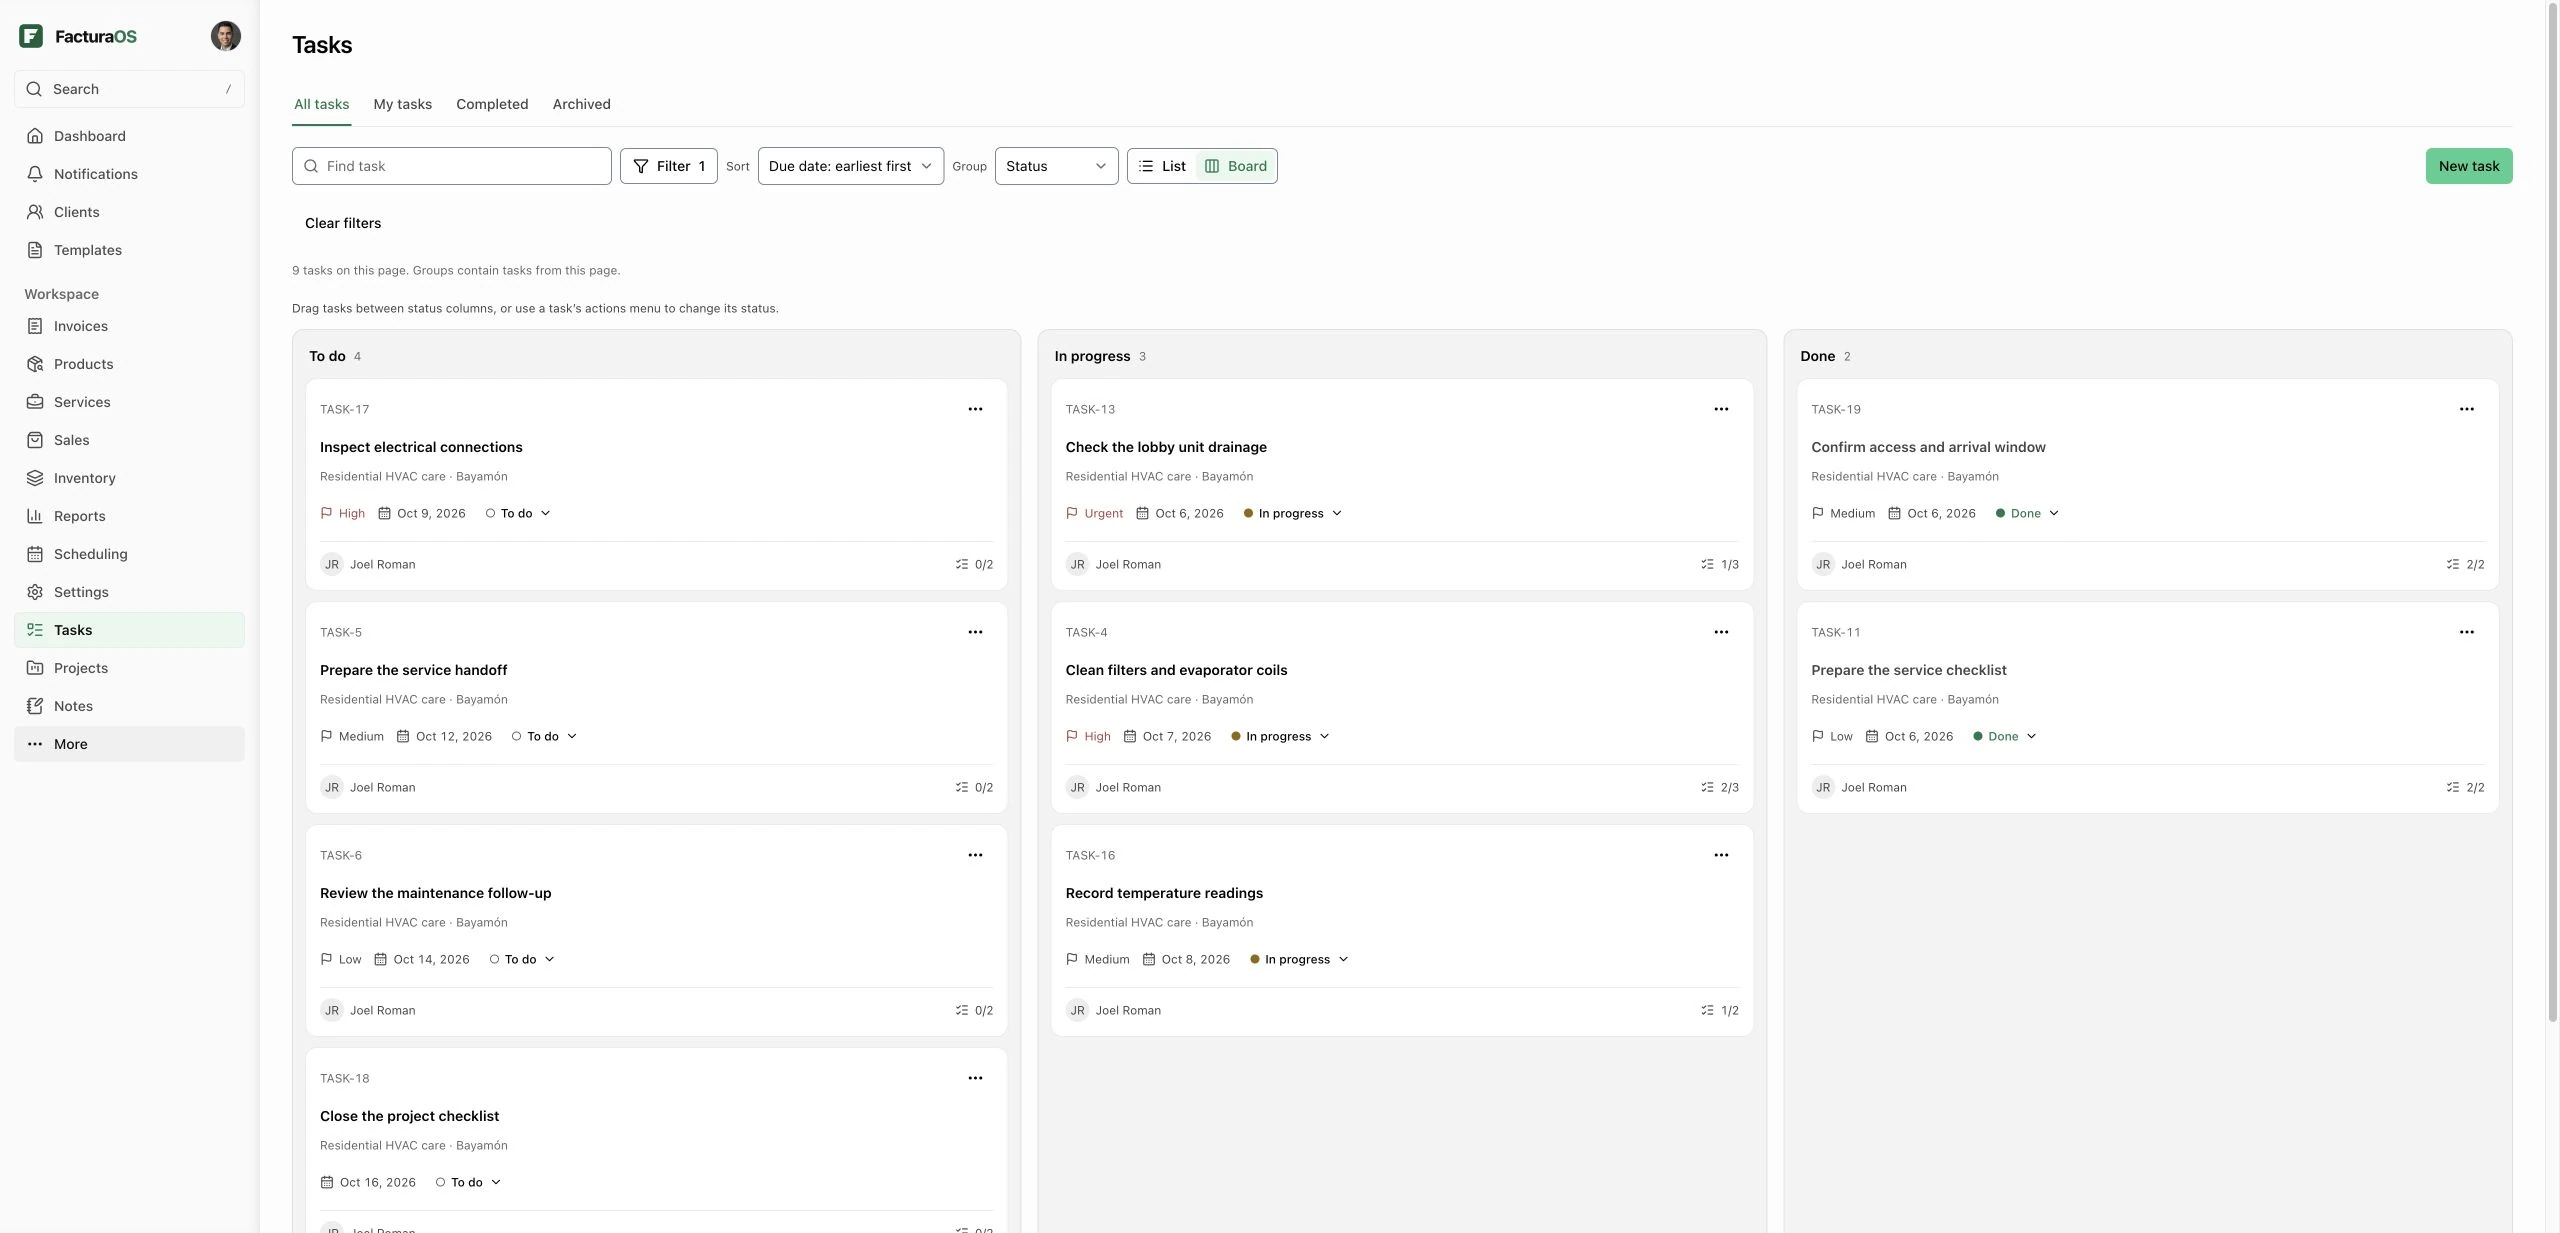Open the Filter button

(x=668, y=166)
